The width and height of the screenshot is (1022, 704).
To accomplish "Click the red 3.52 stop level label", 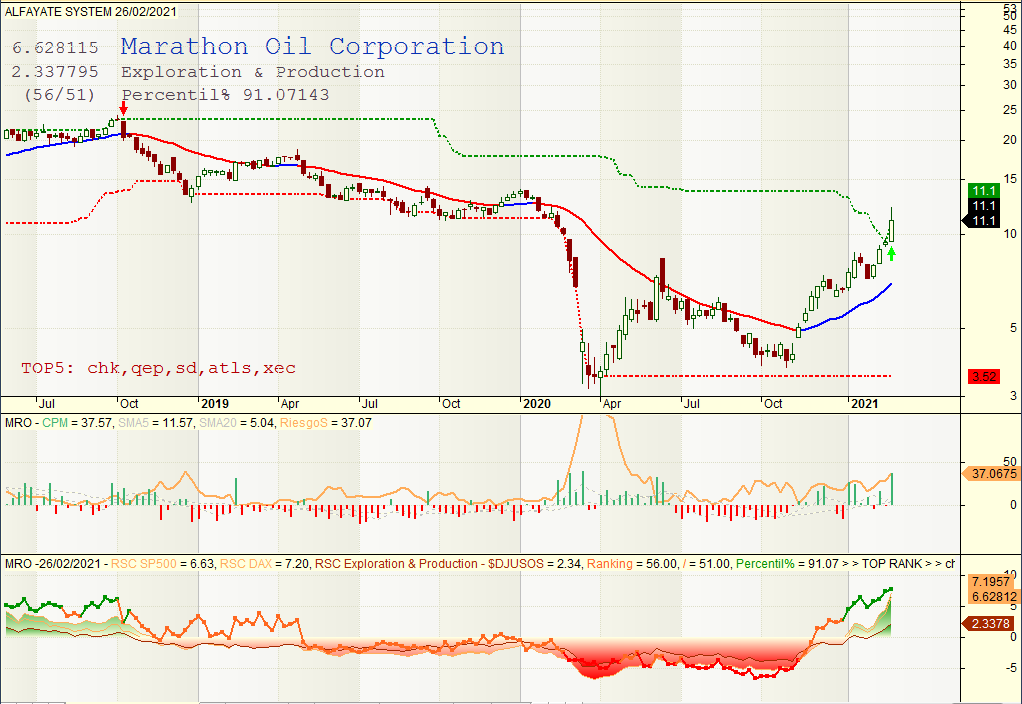I will pyautogui.click(x=984, y=376).
